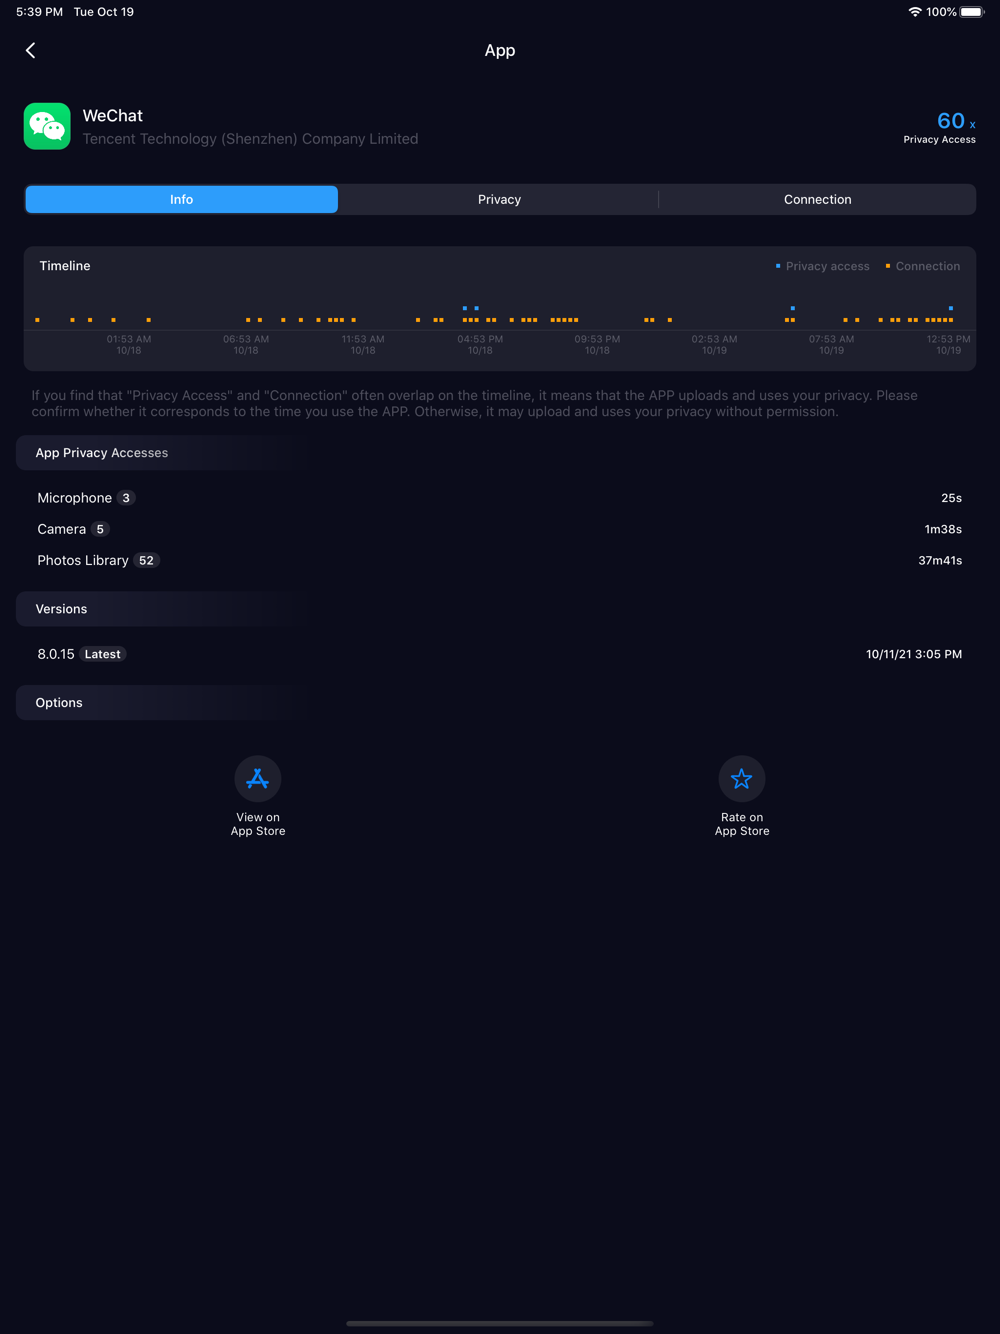
Task: Check the Wi-Fi status icon
Action: [x=915, y=12]
